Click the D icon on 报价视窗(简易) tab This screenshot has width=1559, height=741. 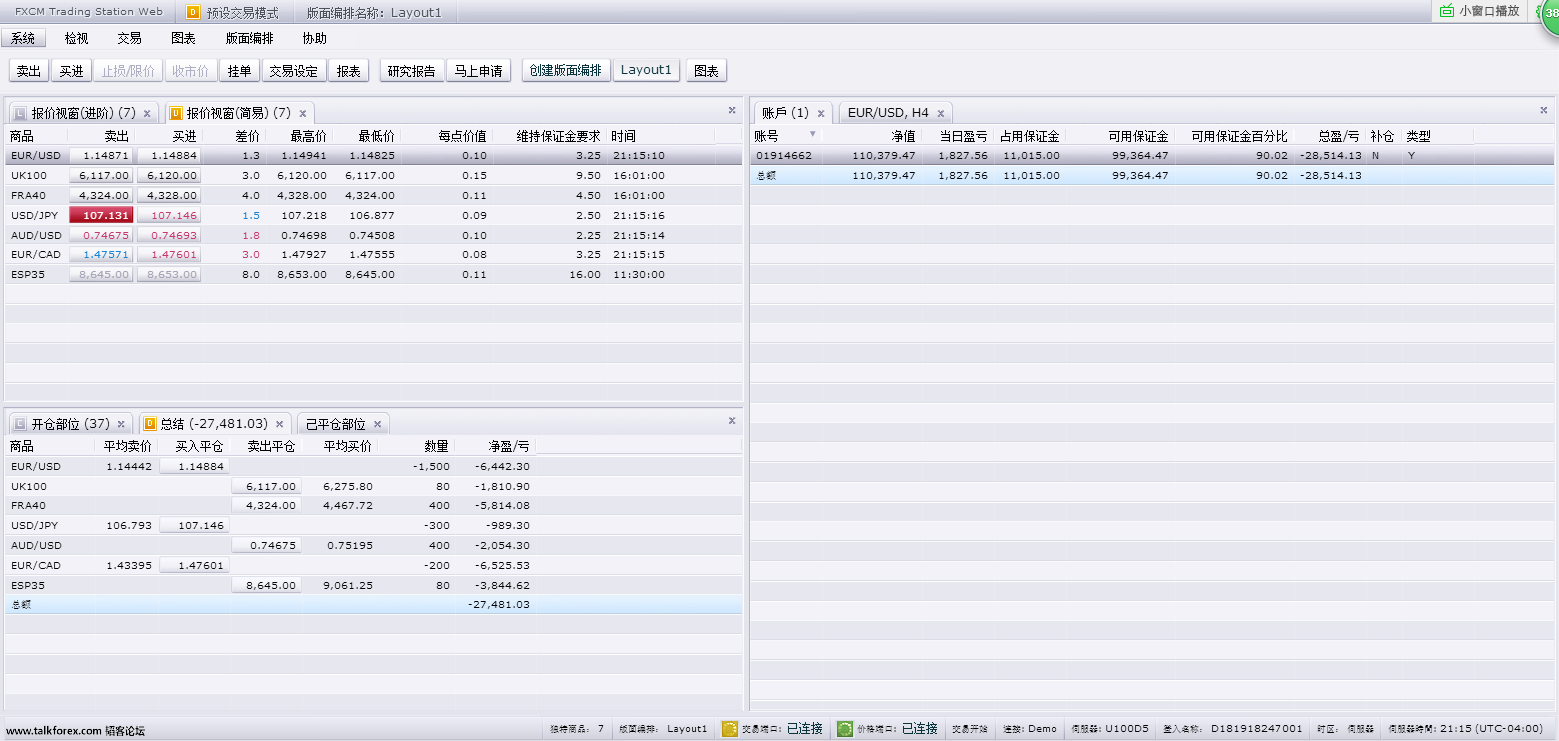175,113
